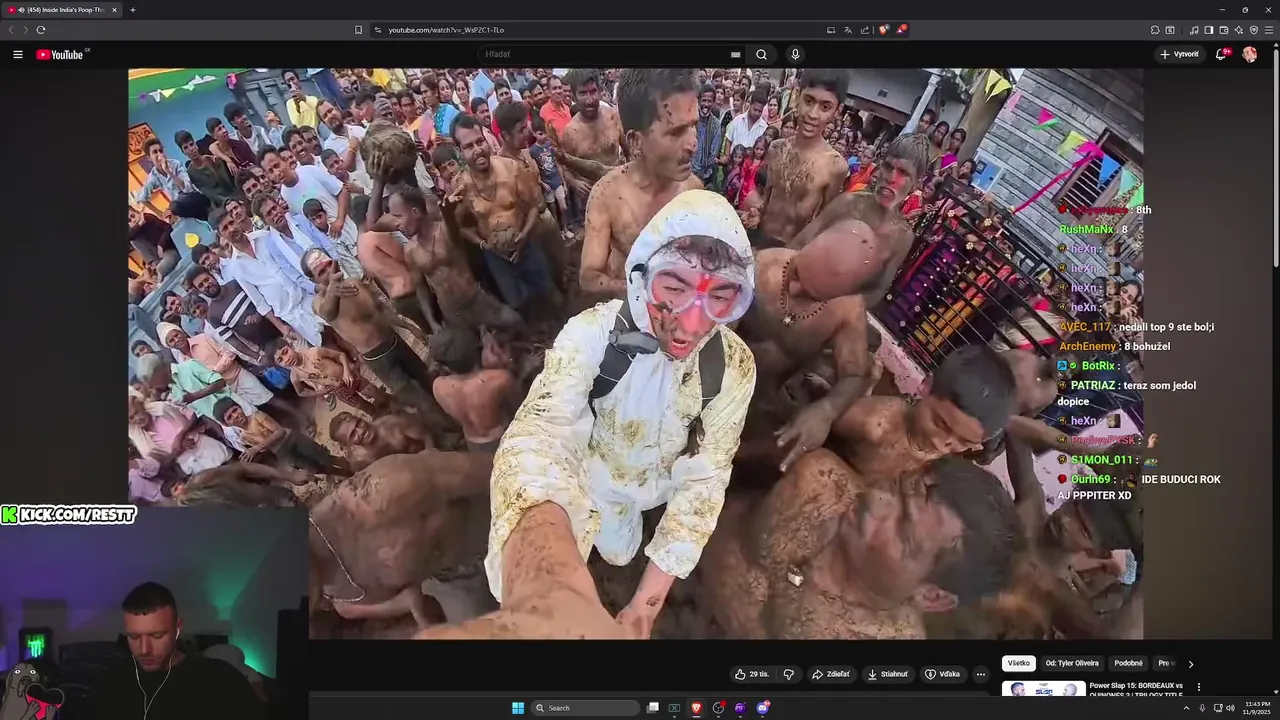Open the on-screen keyboard icon in search box
The image size is (1280, 720).
736,55
